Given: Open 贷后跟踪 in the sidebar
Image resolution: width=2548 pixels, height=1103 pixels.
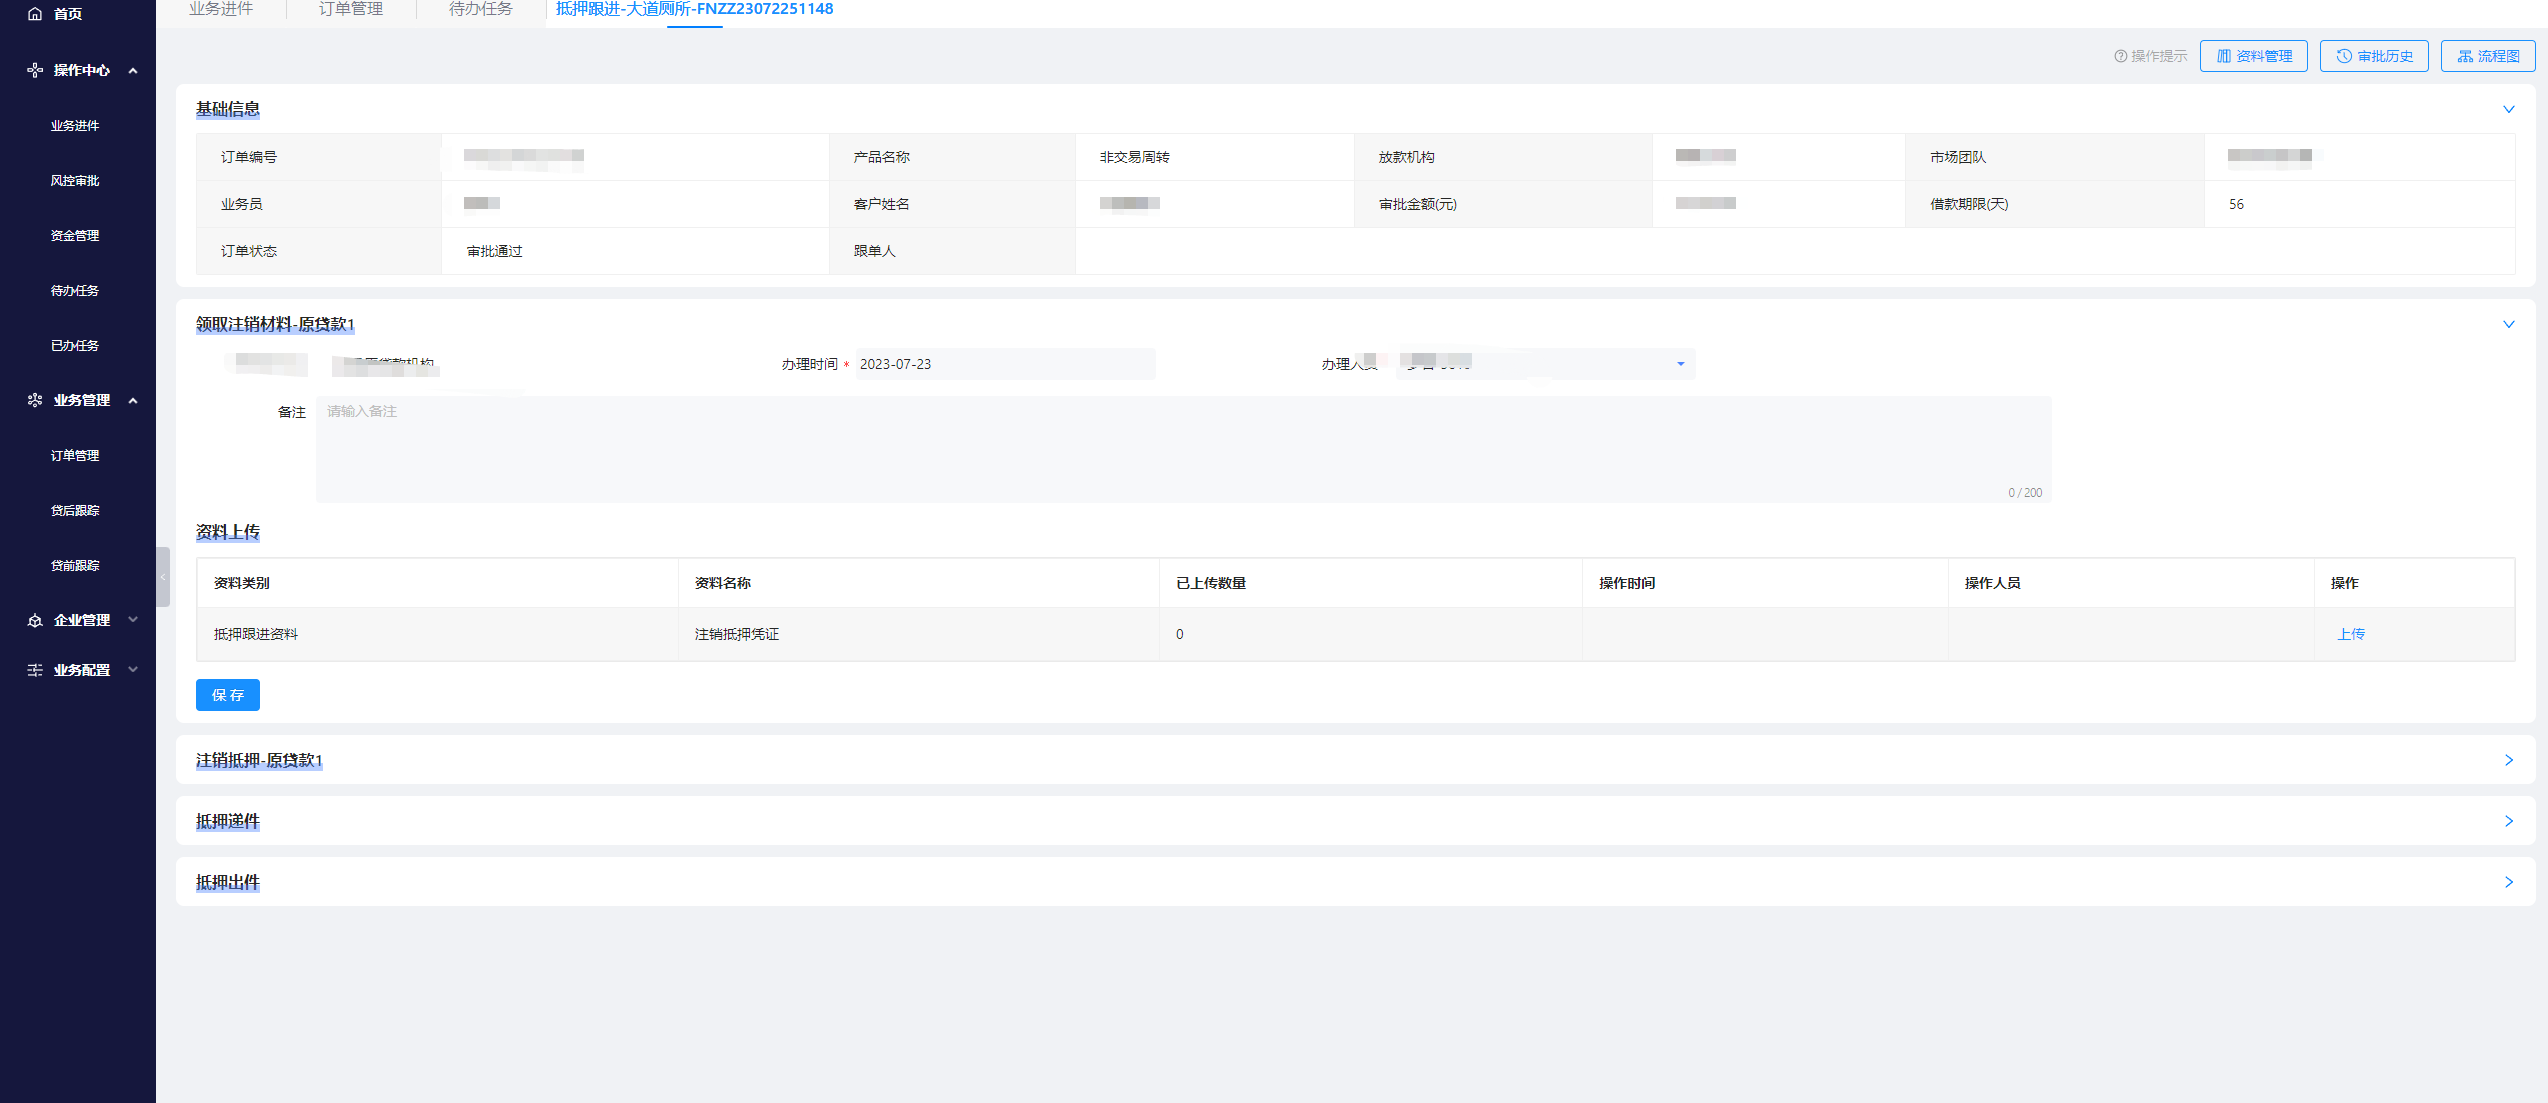Looking at the screenshot, I should (75, 511).
